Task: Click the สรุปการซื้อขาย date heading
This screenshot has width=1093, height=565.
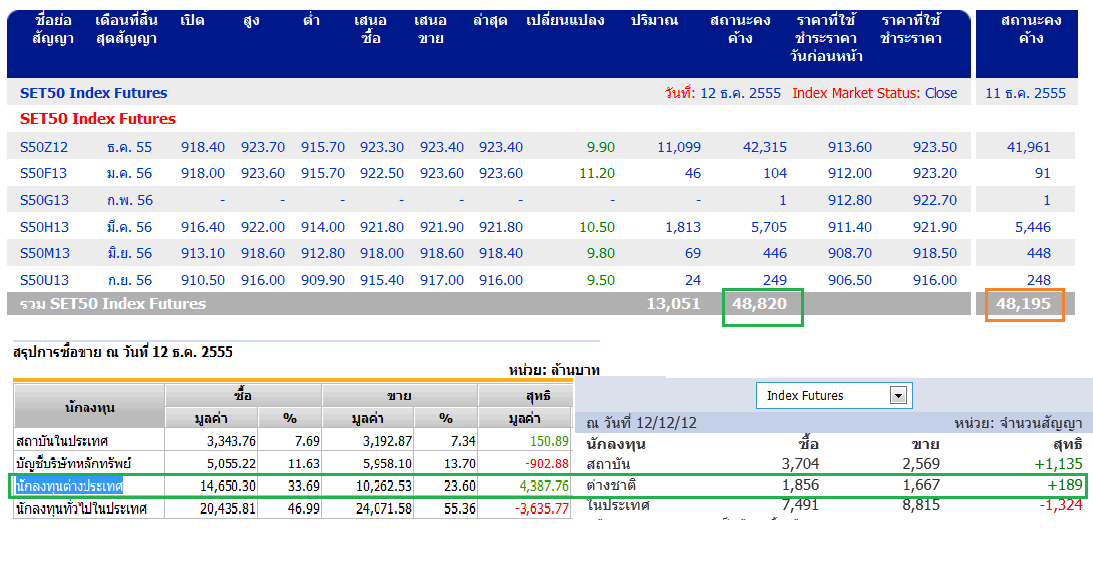Action: [x=123, y=352]
